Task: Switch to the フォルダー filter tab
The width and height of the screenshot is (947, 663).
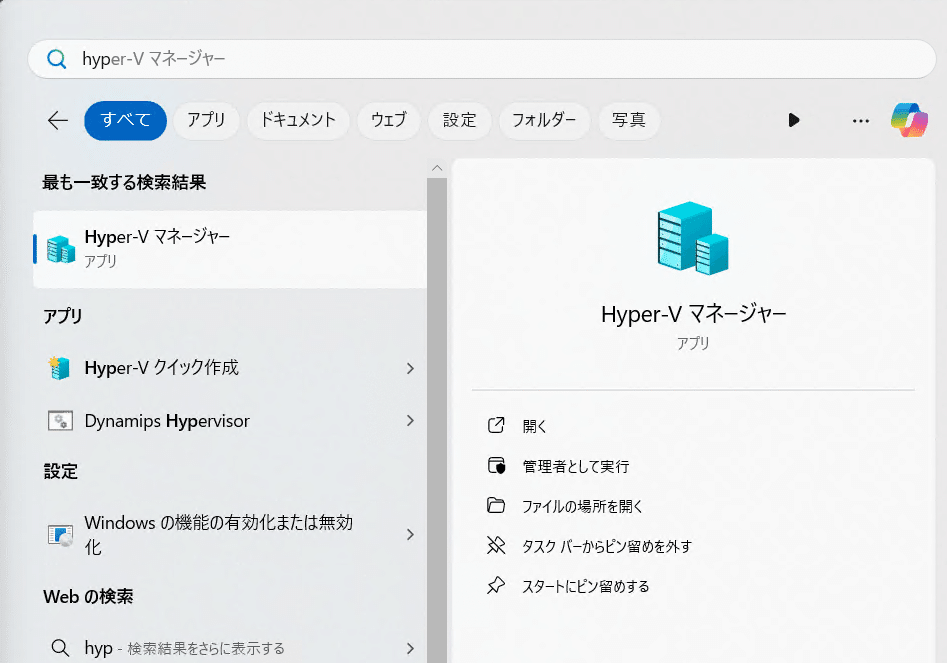Action: click(x=544, y=120)
